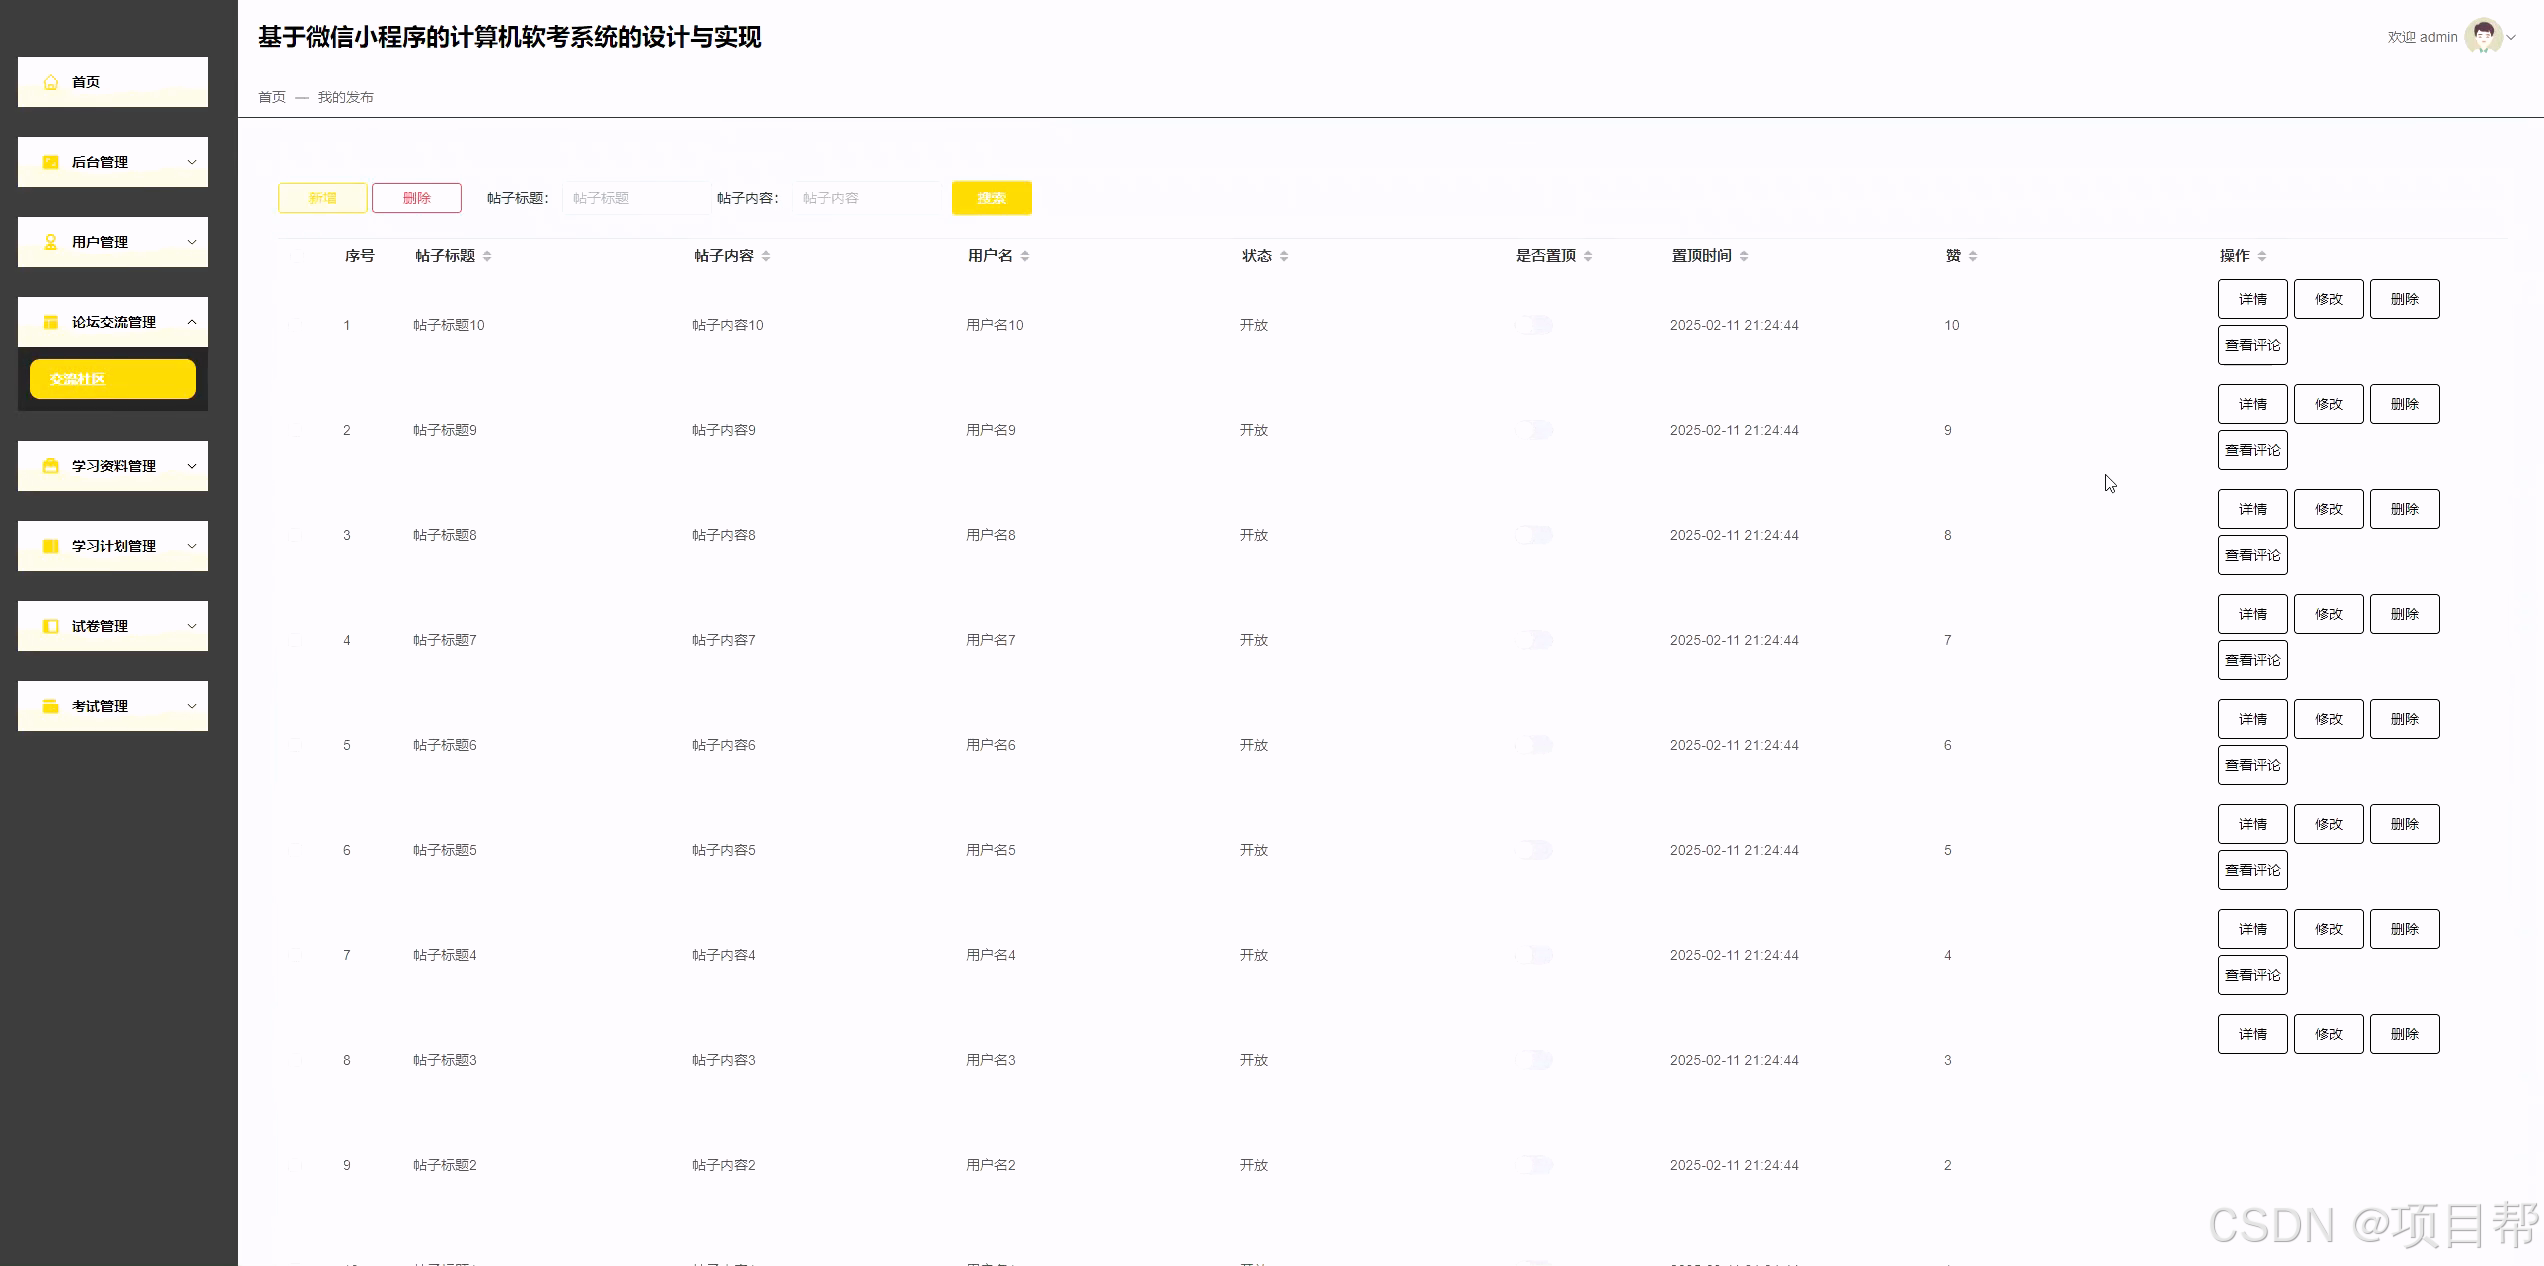Viewport: 2544px width, 1266px height.
Task: Click the 后台管理 sidebar icon
Action: pyautogui.click(x=50, y=161)
